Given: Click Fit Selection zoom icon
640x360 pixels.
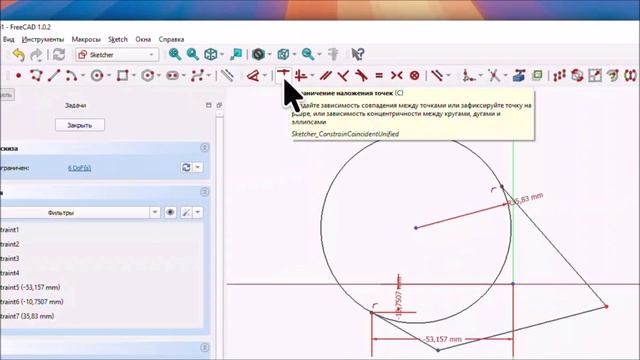Looking at the screenshot, I should pos(193,54).
